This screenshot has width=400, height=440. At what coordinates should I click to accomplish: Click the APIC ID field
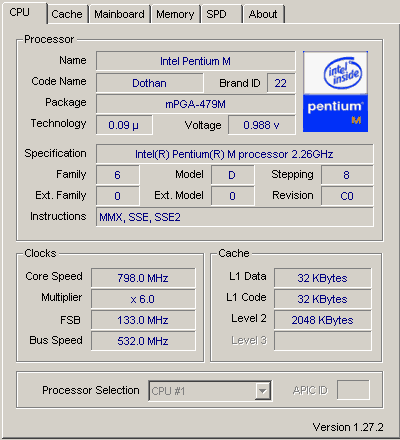tap(353, 390)
